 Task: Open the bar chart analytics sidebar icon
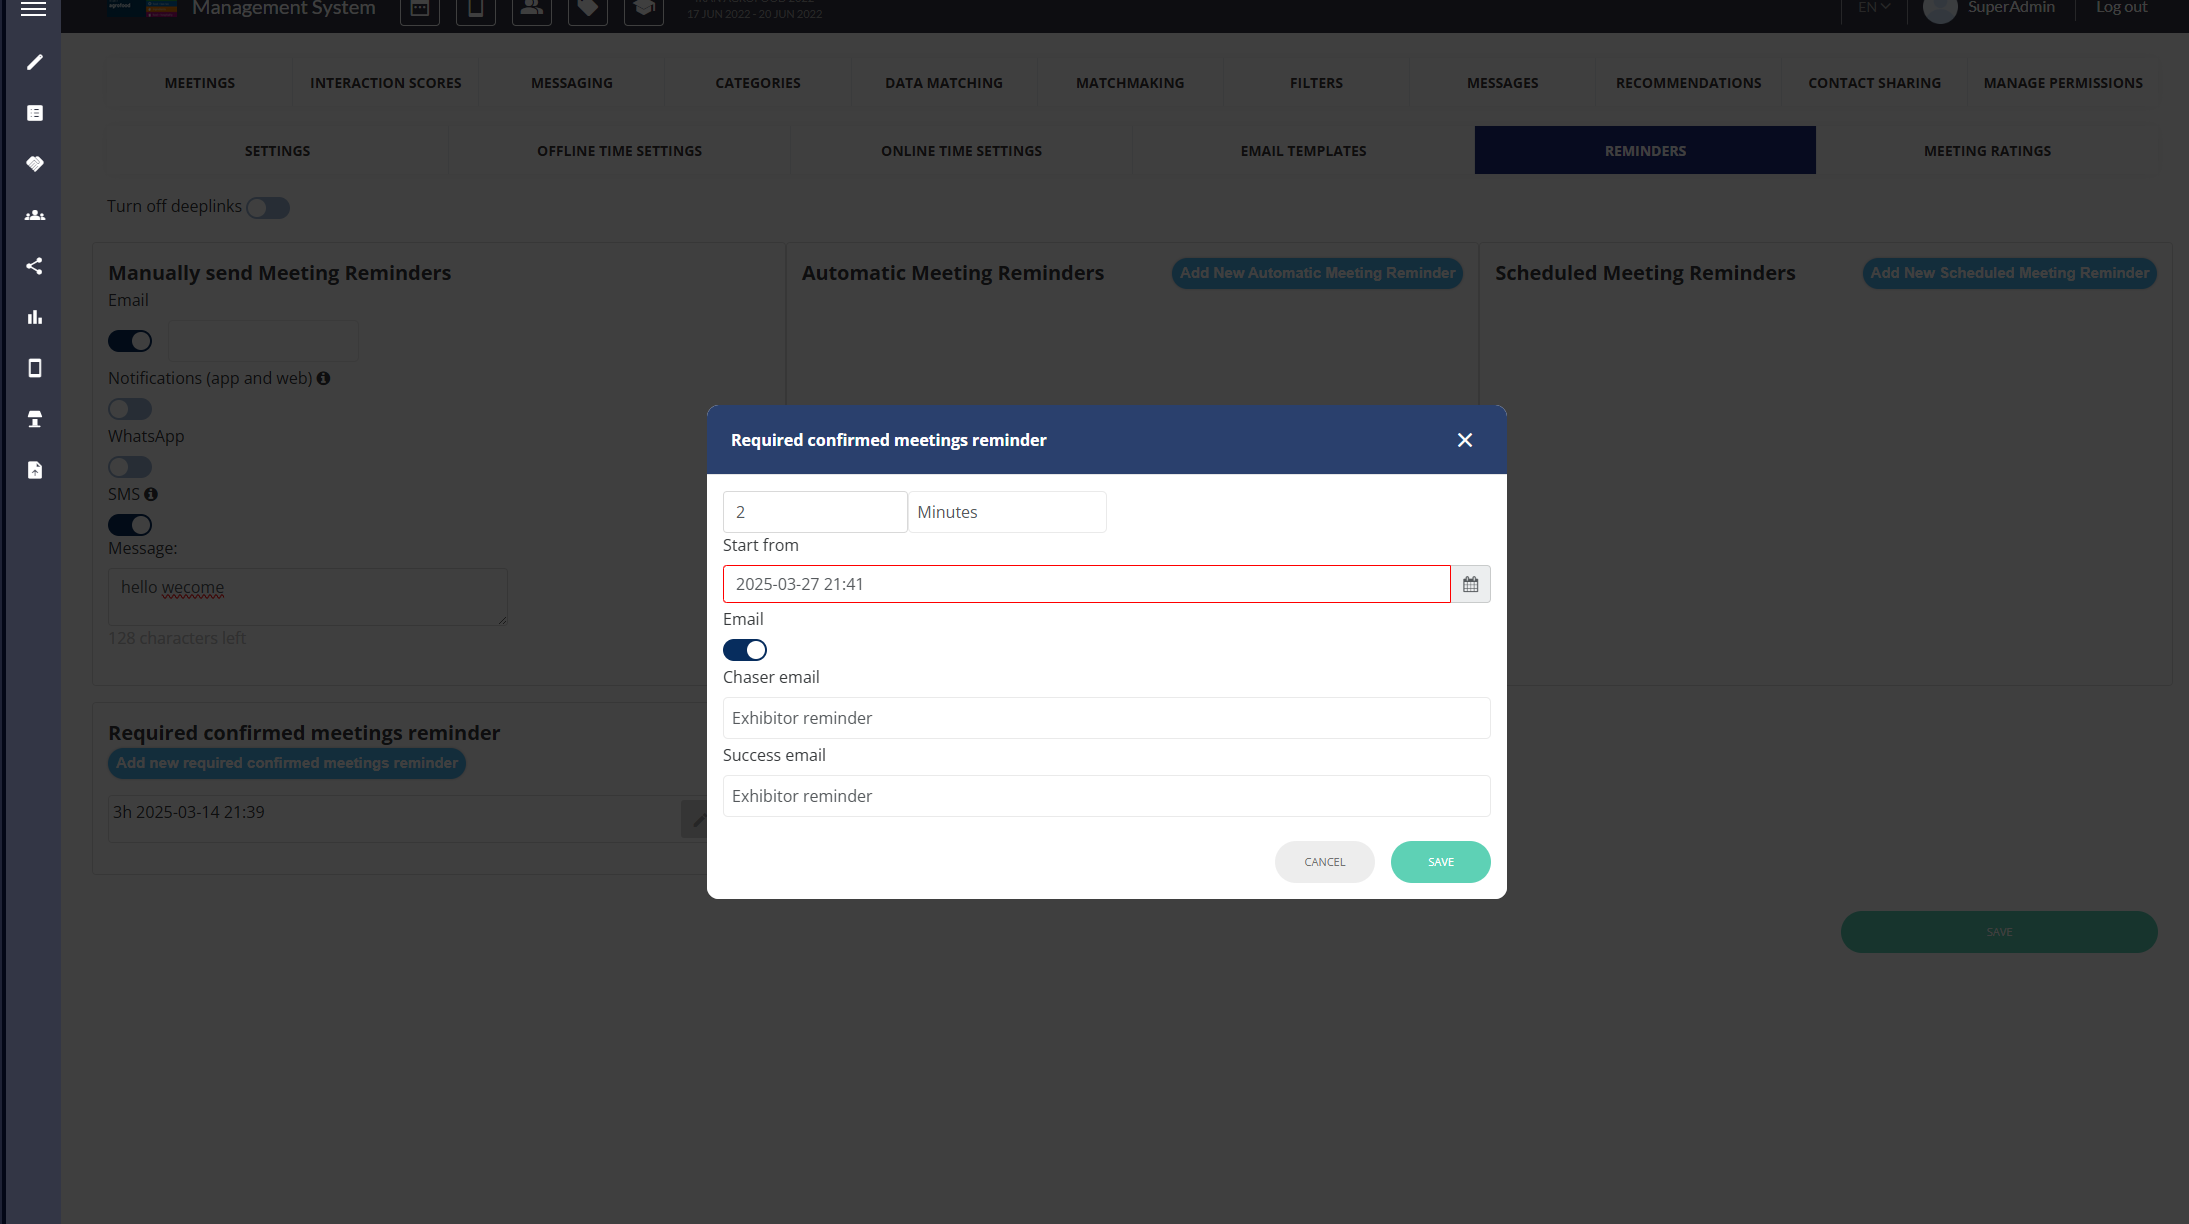tap(35, 317)
